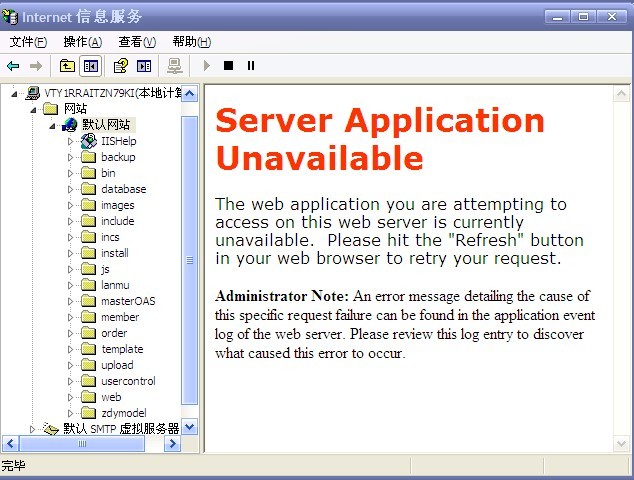Viewport: 634px width, 480px height.
Task: Open the 帮助(H) menu
Action: click(191, 42)
